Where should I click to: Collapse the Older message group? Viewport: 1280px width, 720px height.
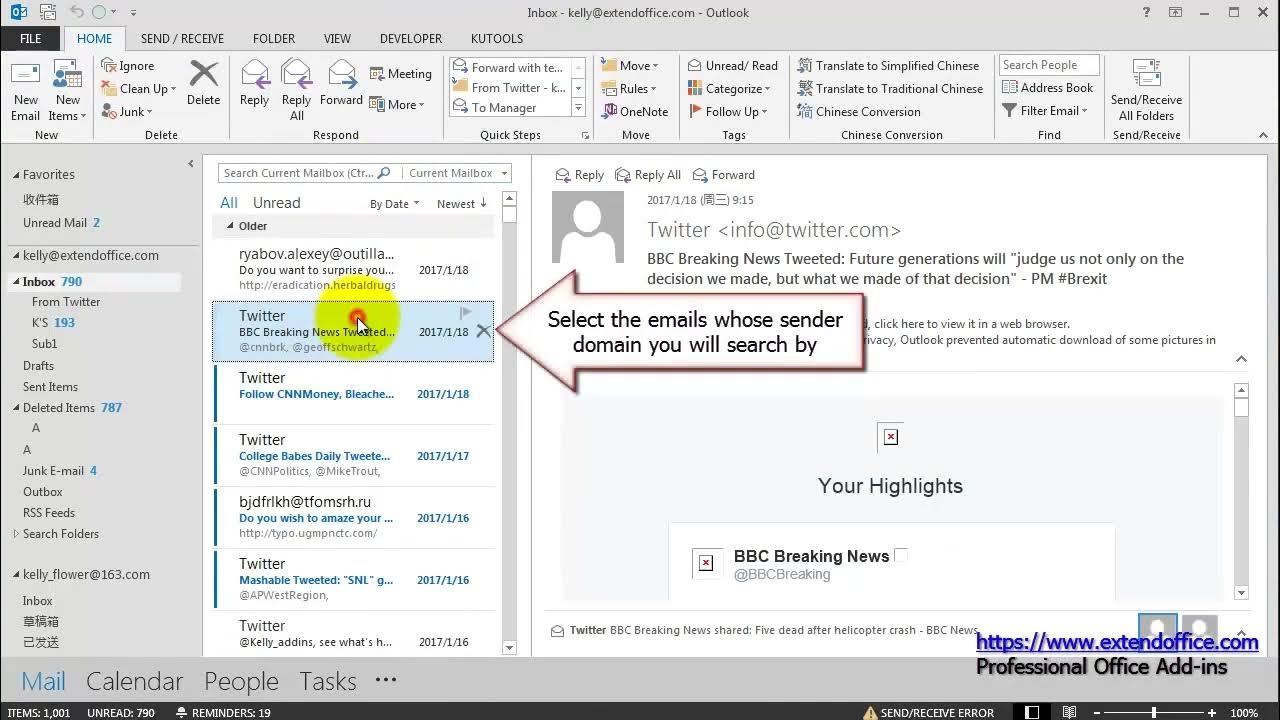tap(230, 226)
